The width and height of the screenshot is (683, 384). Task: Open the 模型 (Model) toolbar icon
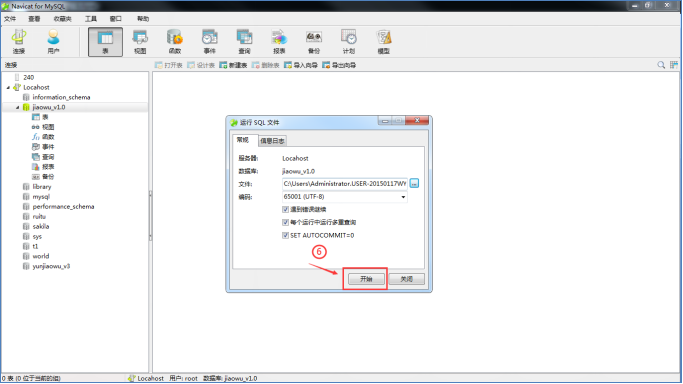383,41
